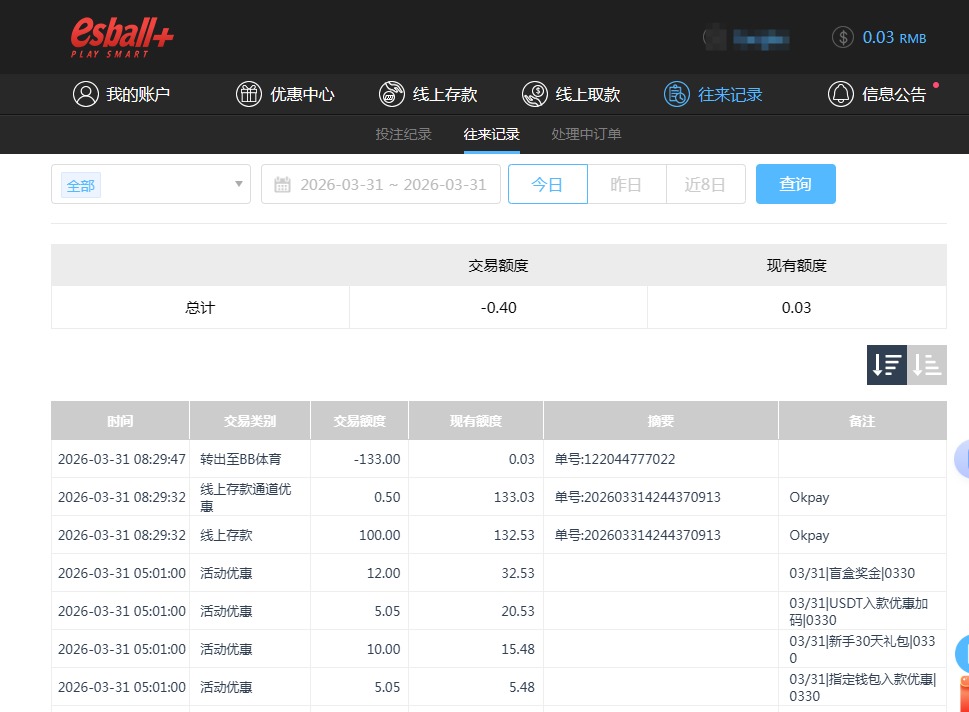Open the user avatar in top bar
969x712 pixels.
point(715,37)
